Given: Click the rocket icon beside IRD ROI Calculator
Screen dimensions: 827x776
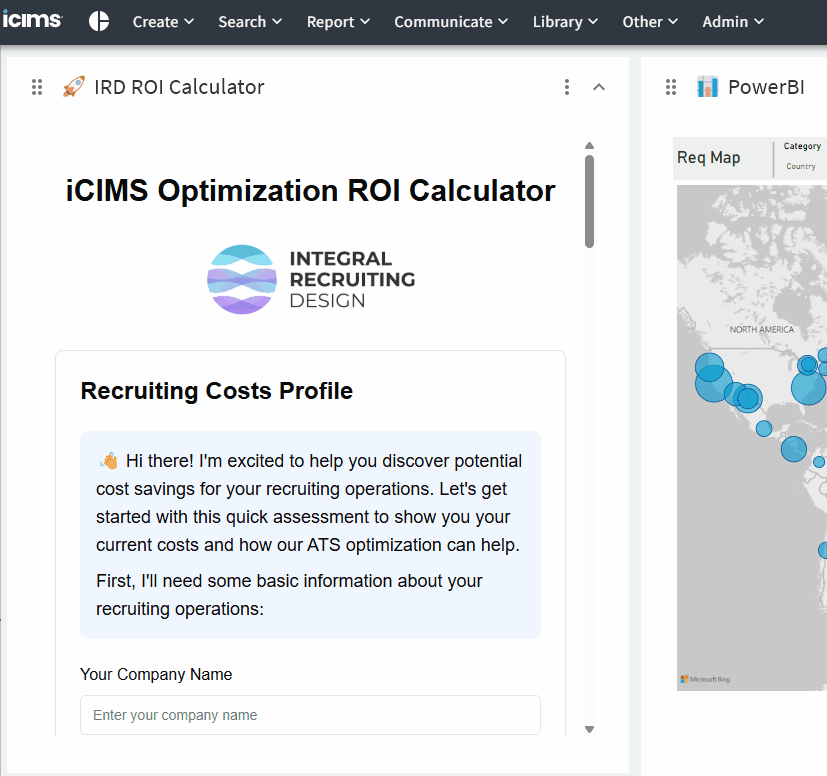Looking at the screenshot, I should point(74,87).
